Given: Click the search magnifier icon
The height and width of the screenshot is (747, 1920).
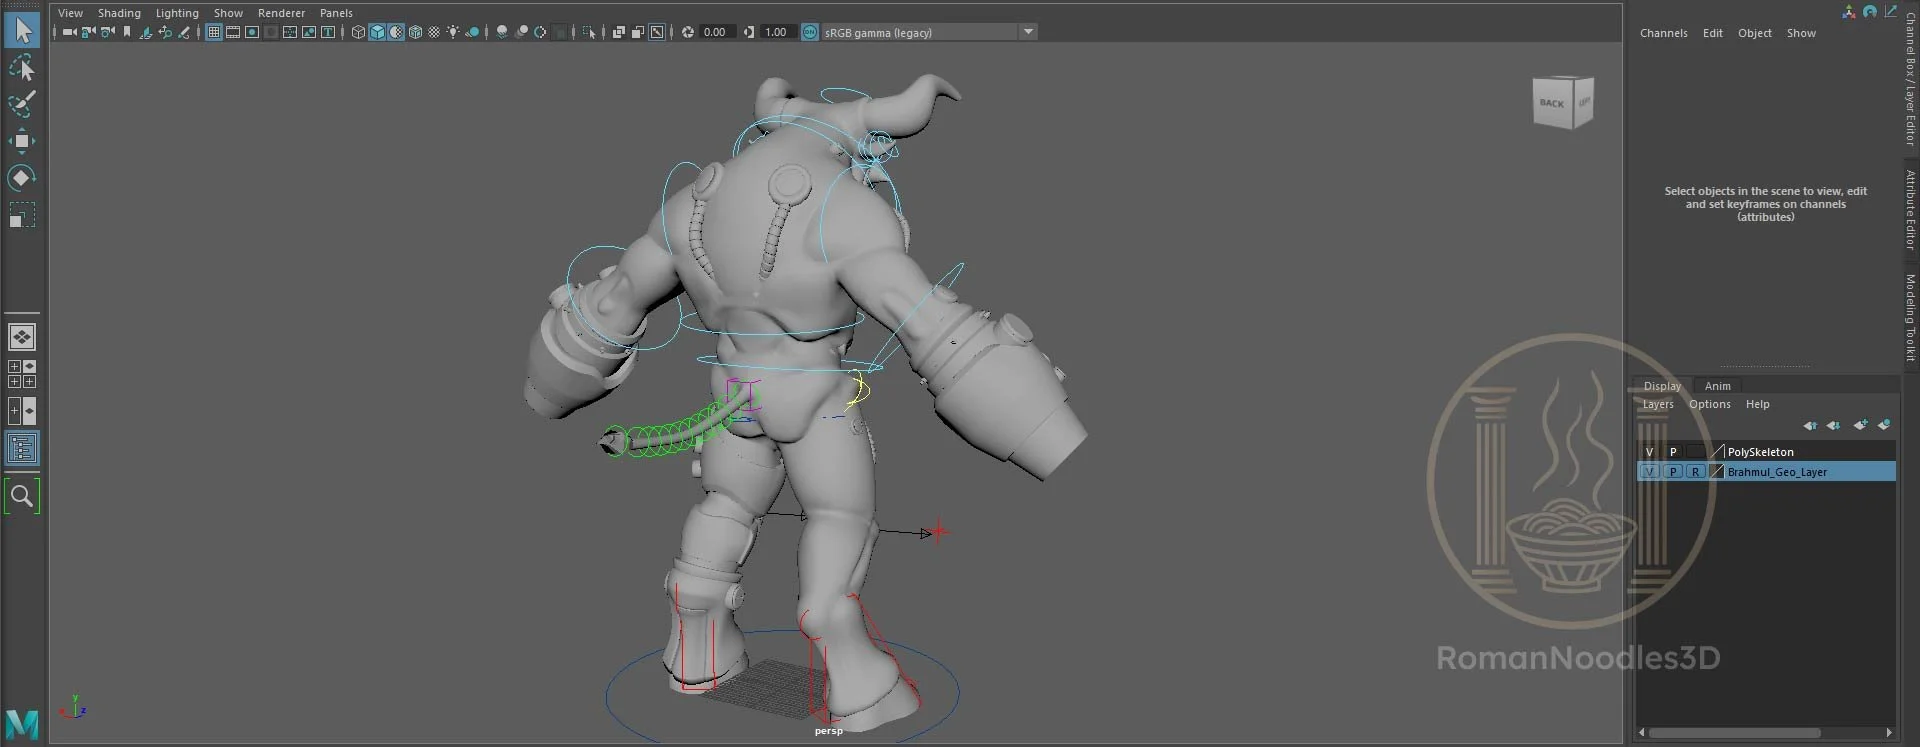Looking at the screenshot, I should pos(22,496).
